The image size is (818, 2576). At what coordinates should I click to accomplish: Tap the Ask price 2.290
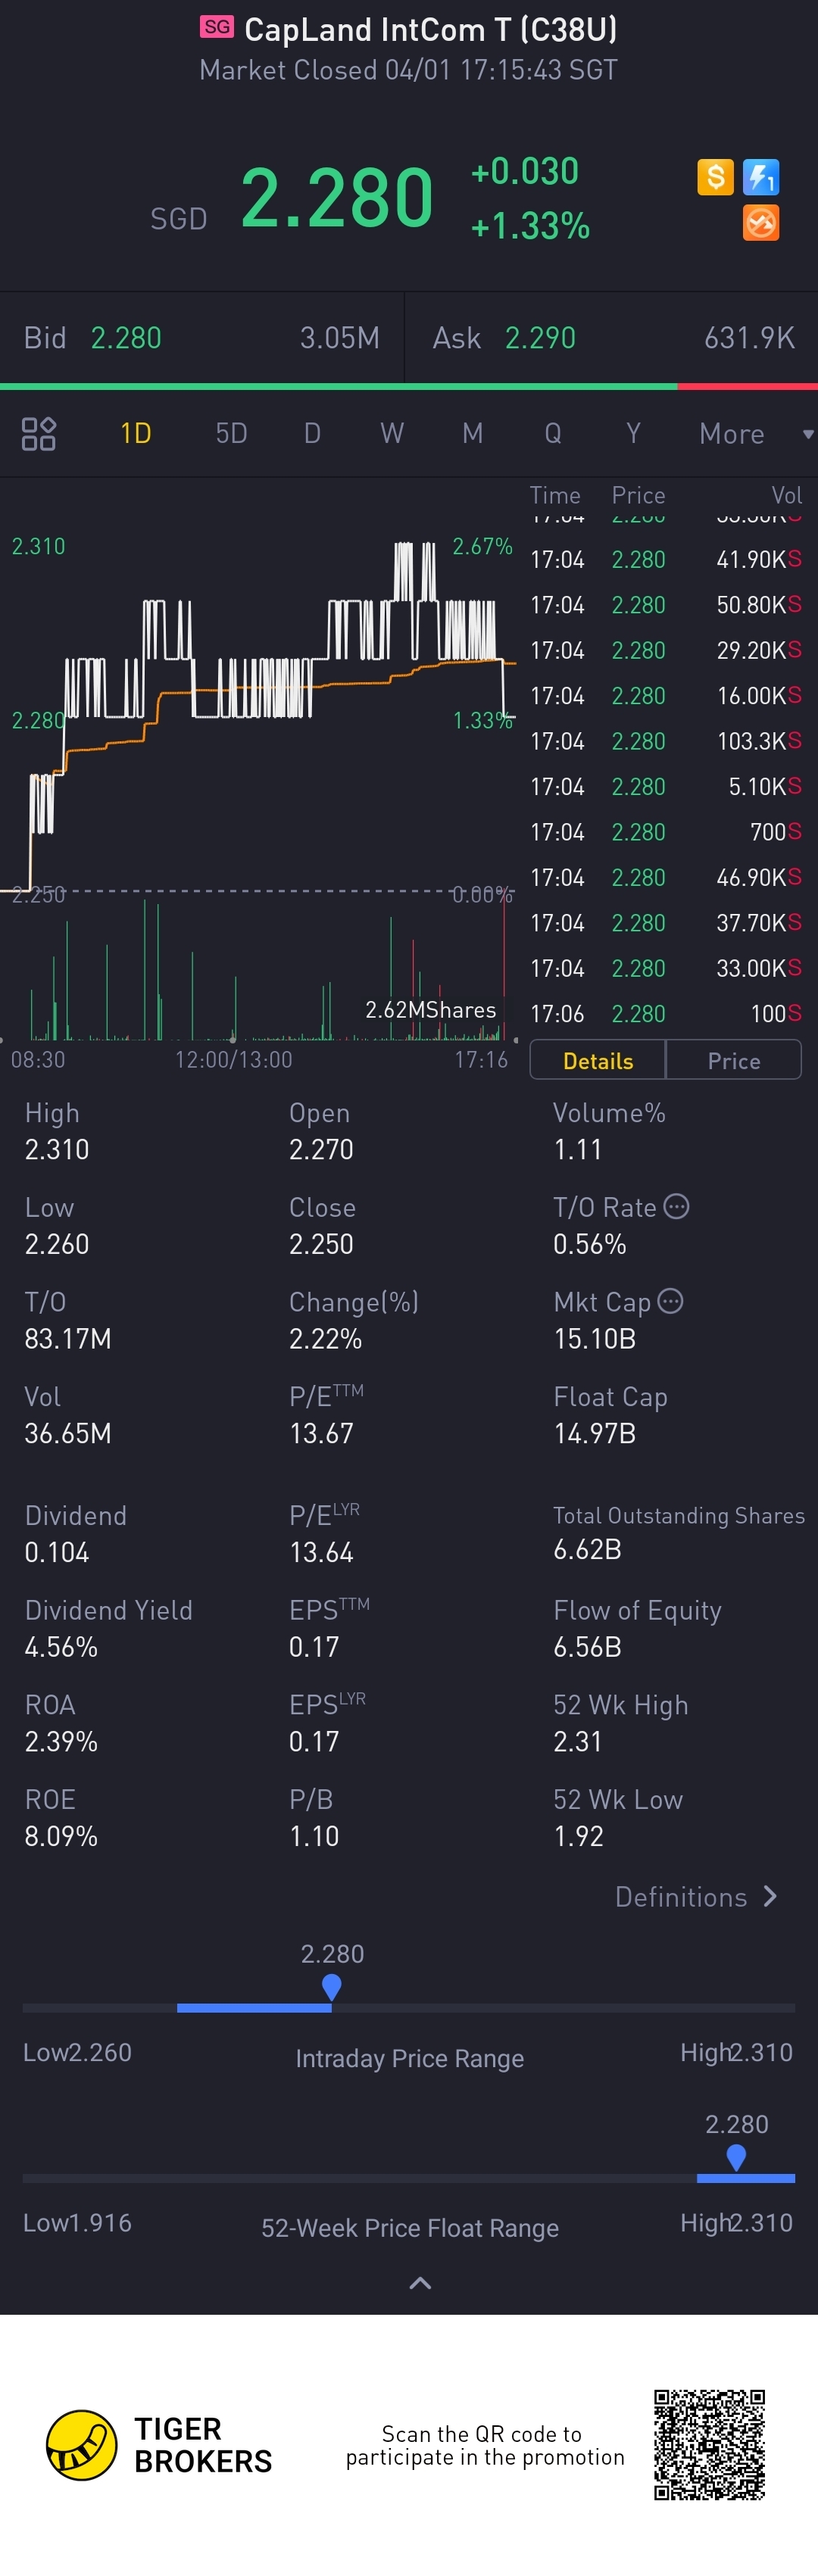[x=540, y=338]
